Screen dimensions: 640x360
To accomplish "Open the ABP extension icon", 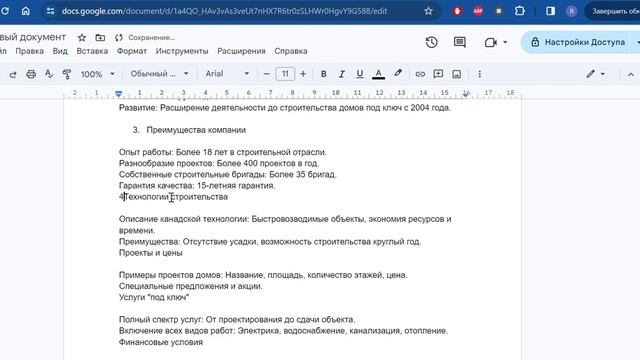I will click(478, 11).
